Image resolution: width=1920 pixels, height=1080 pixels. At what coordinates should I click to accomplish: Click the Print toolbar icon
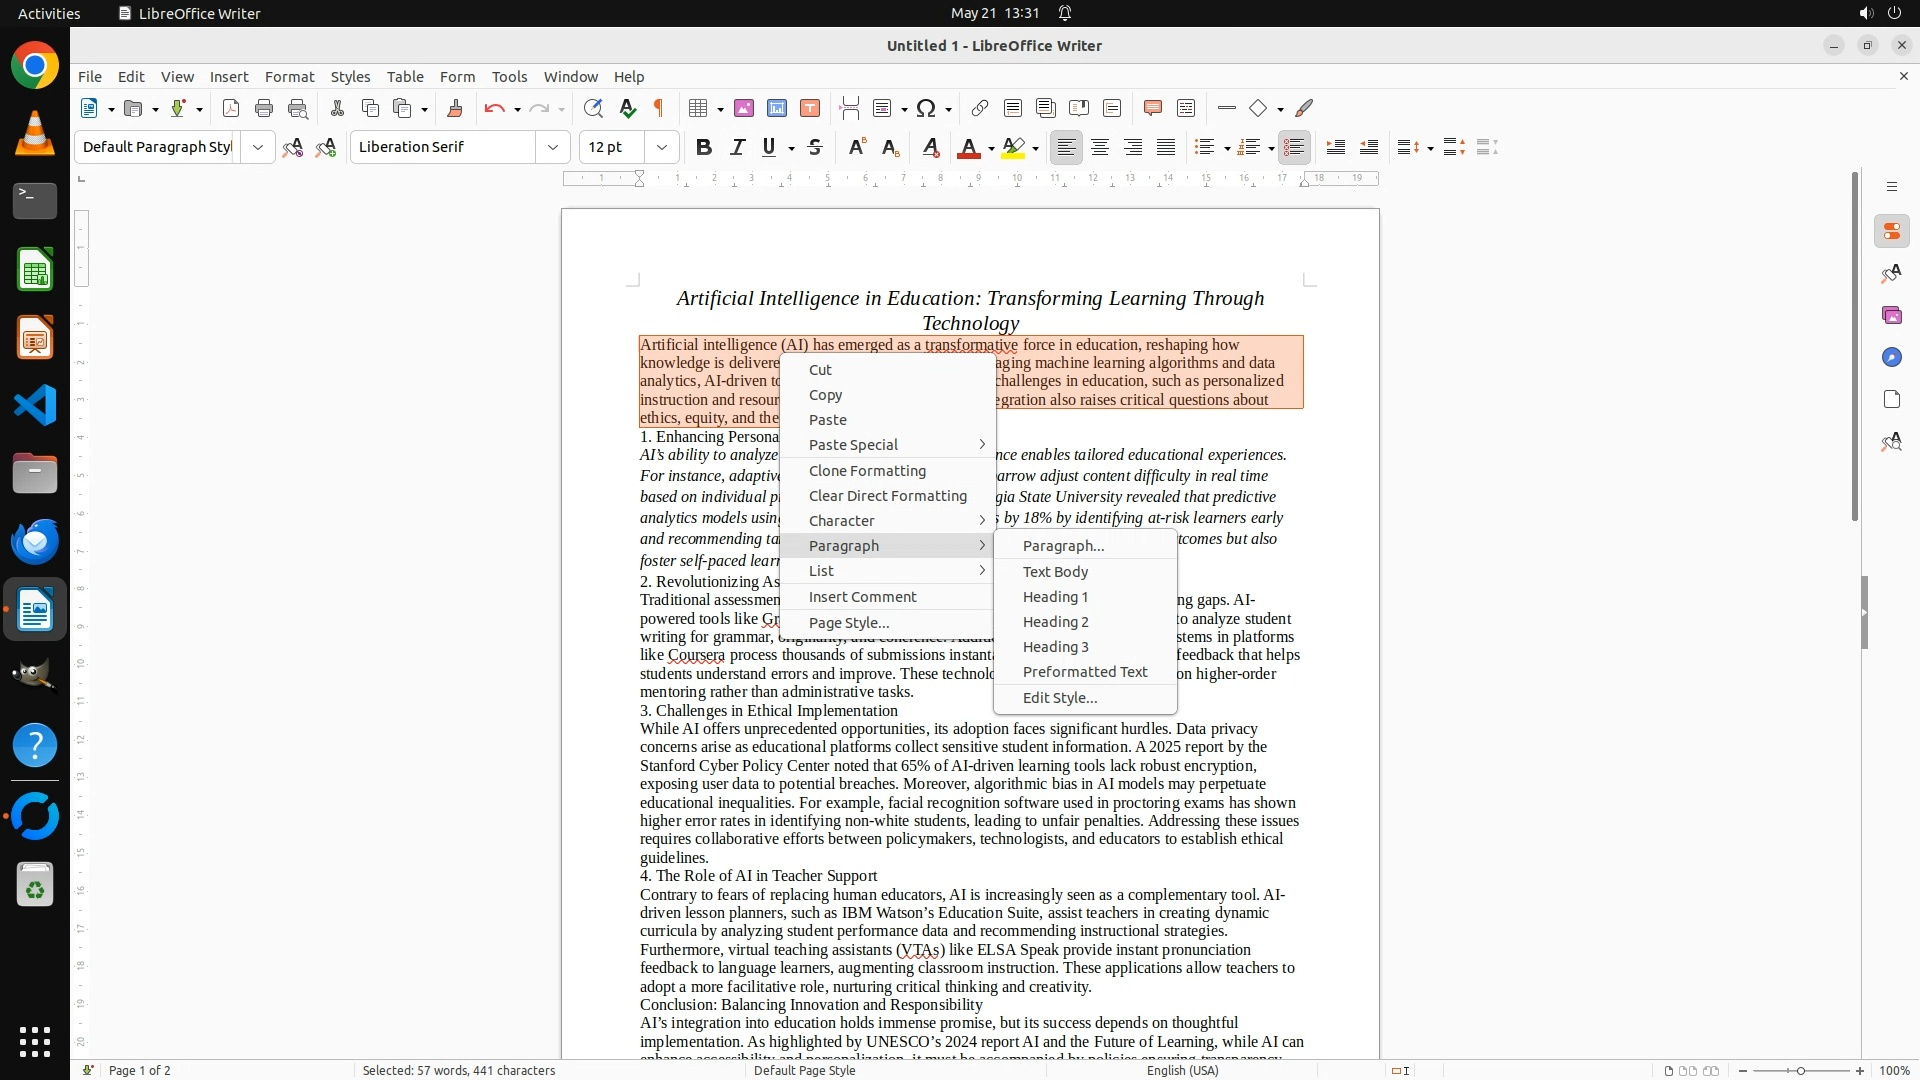pyautogui.click(x=264, y=108)
